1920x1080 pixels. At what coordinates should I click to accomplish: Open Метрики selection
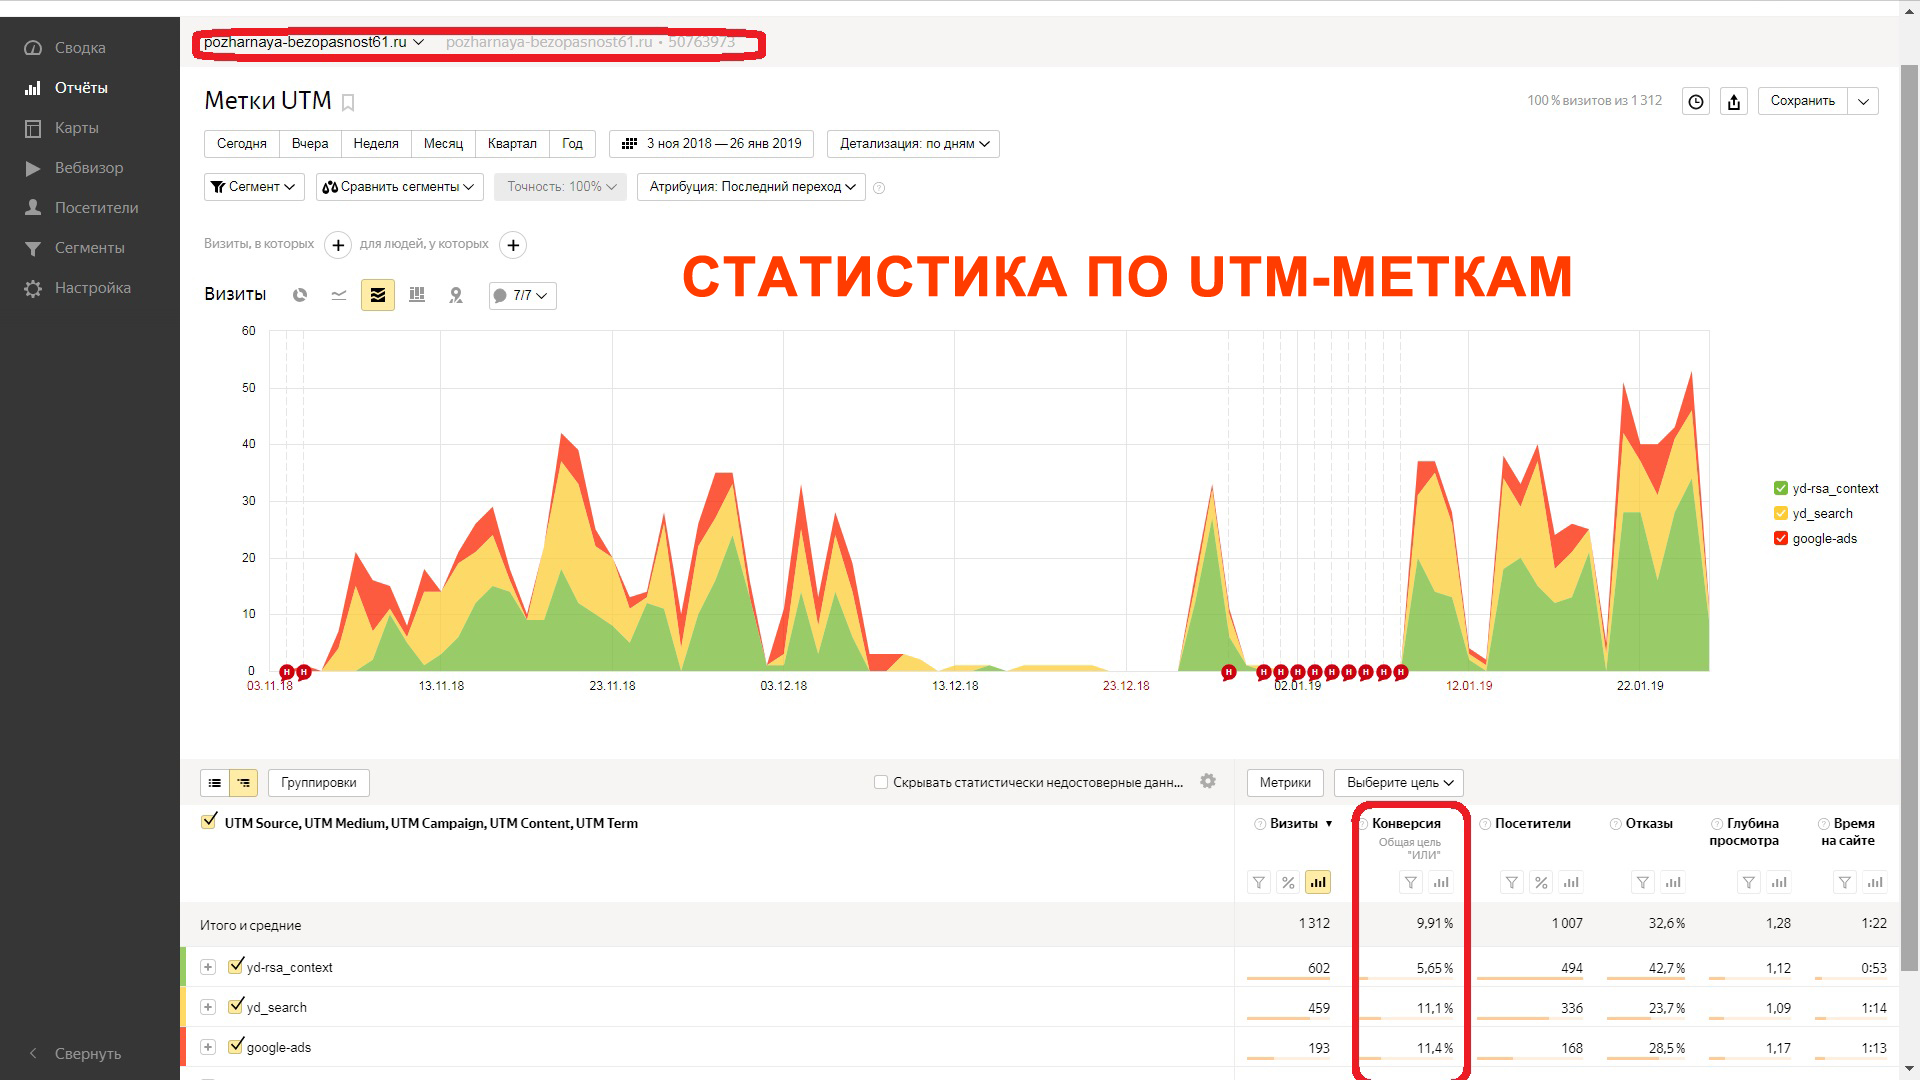tap(1285, 783)
